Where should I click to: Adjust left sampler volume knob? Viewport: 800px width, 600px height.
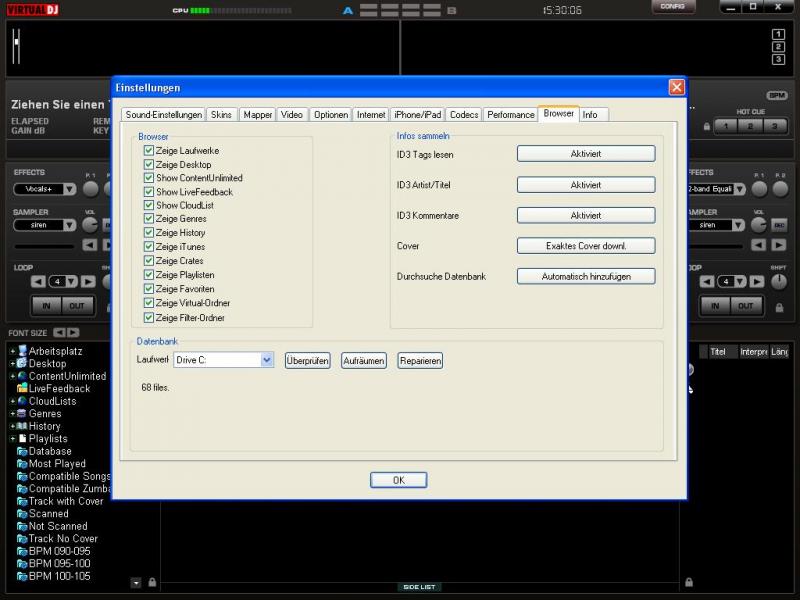click(90, 224)
